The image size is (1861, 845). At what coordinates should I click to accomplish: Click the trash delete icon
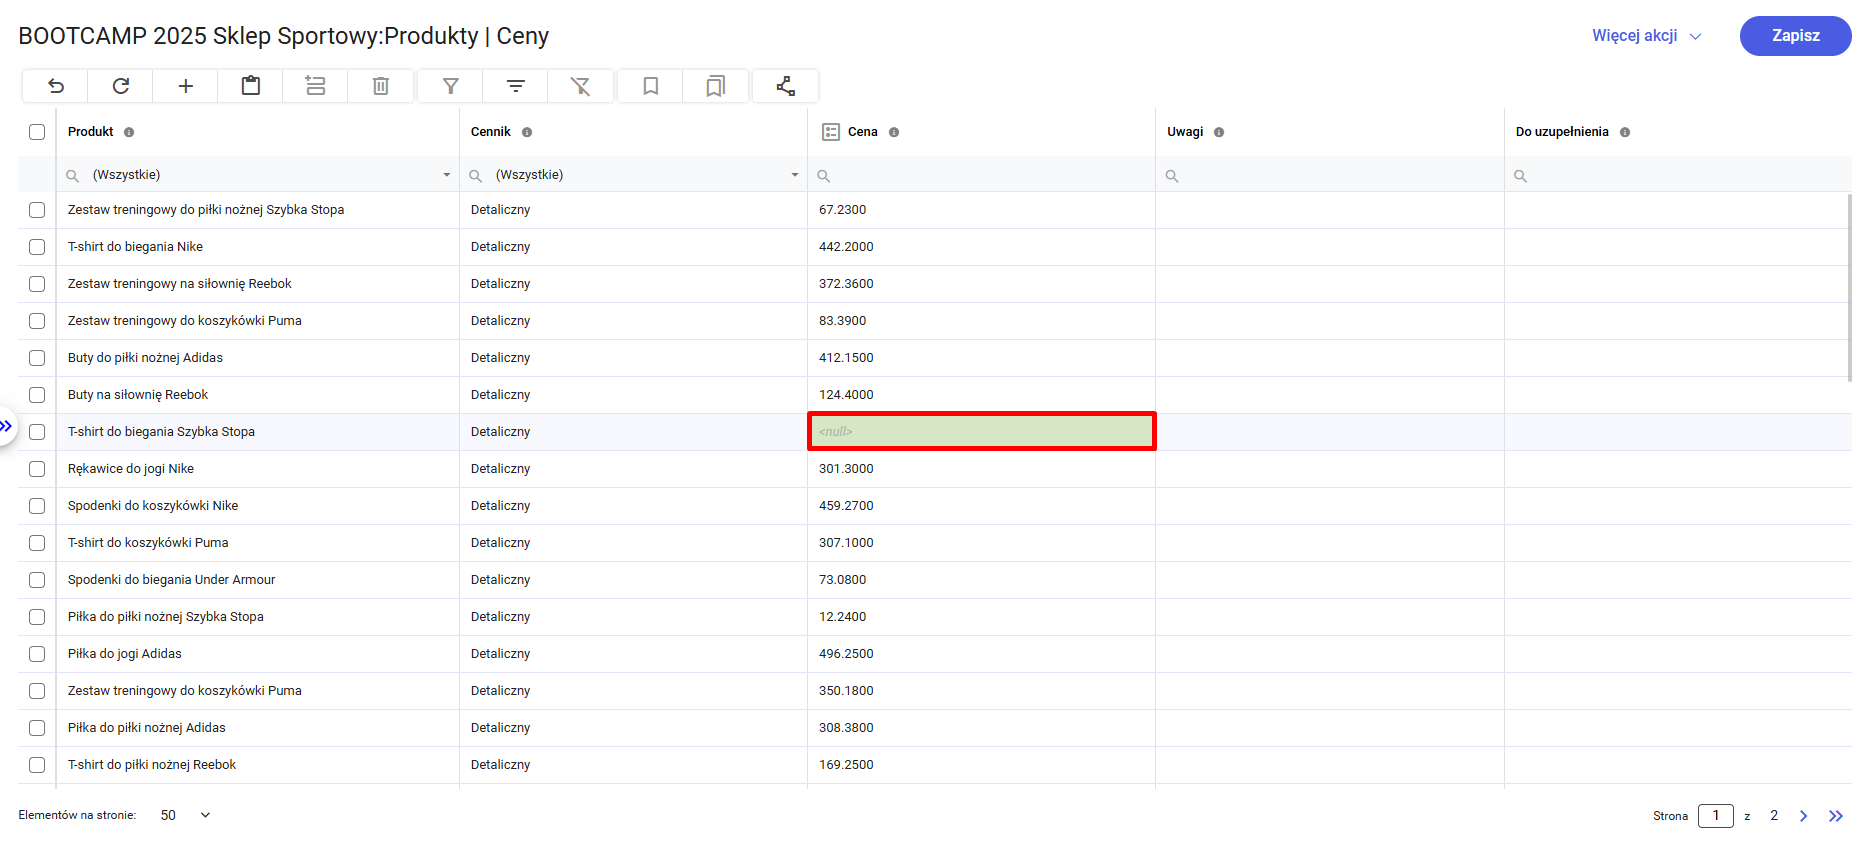click(x=381, y=86)
